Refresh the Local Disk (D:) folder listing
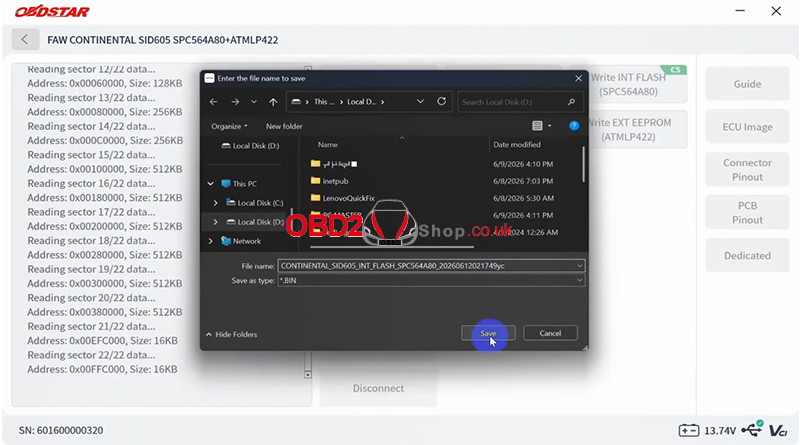The height and width of the screenshot is (445, 800). click(x=441, y=102)
